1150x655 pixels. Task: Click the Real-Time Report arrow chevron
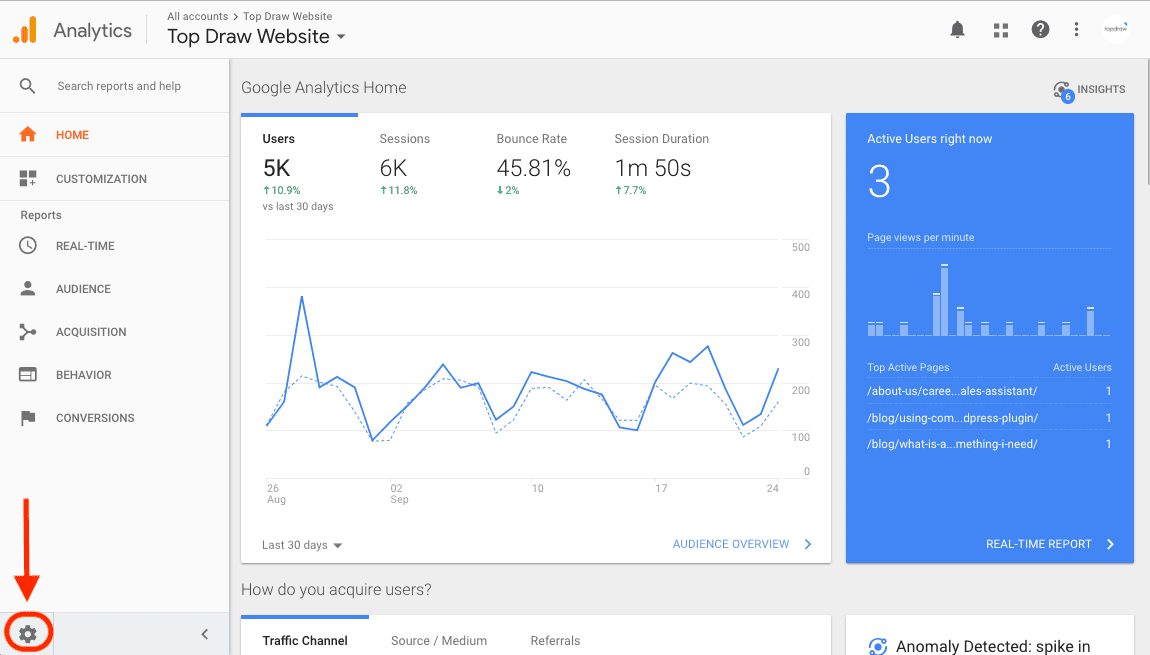pyautogui.click(x=1110, y=544)
